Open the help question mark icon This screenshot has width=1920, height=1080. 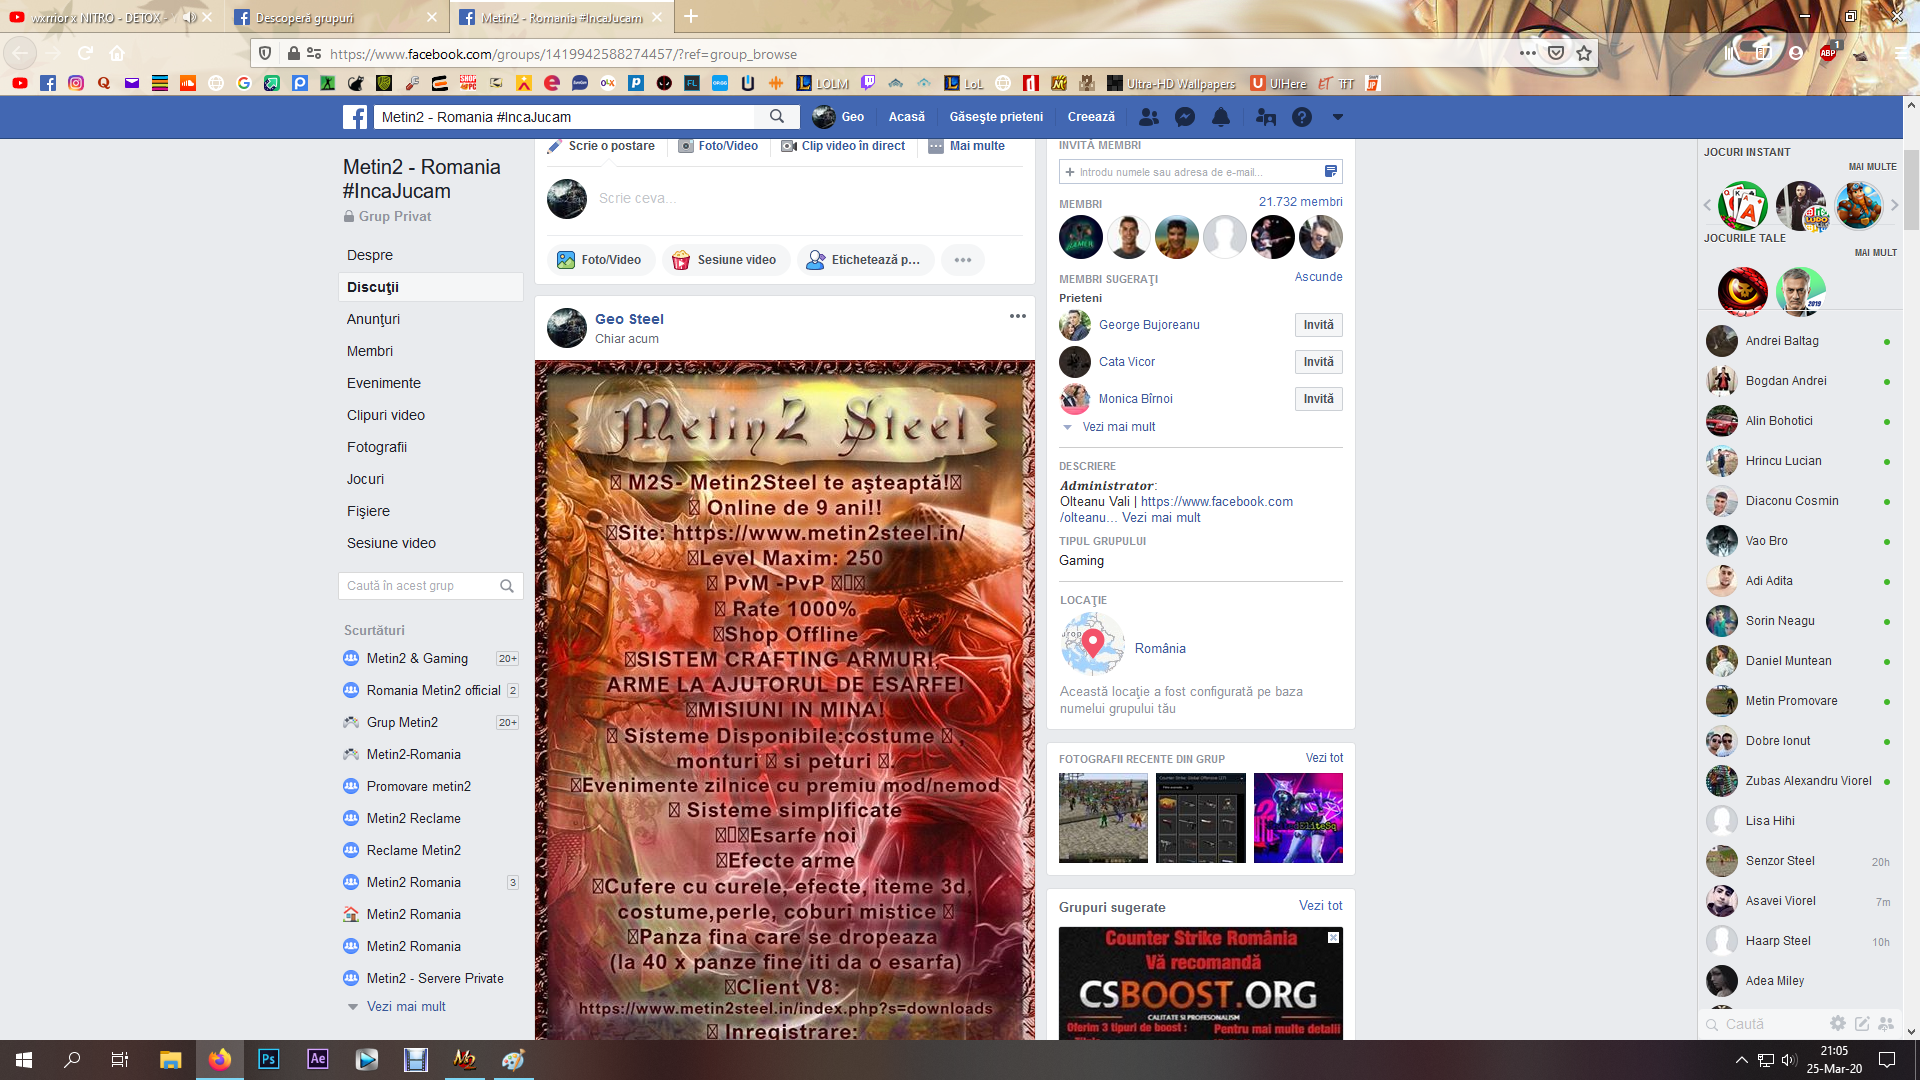1301,117
